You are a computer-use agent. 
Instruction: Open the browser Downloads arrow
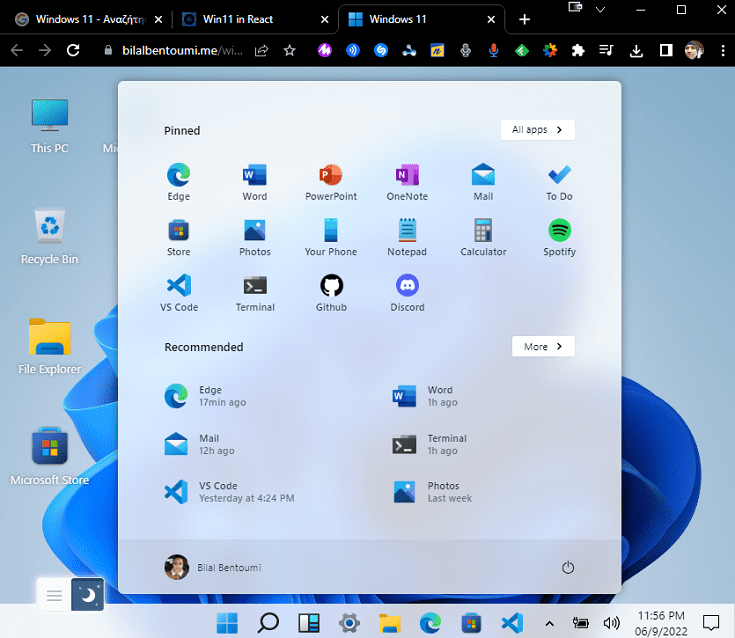tap(636, 50)
